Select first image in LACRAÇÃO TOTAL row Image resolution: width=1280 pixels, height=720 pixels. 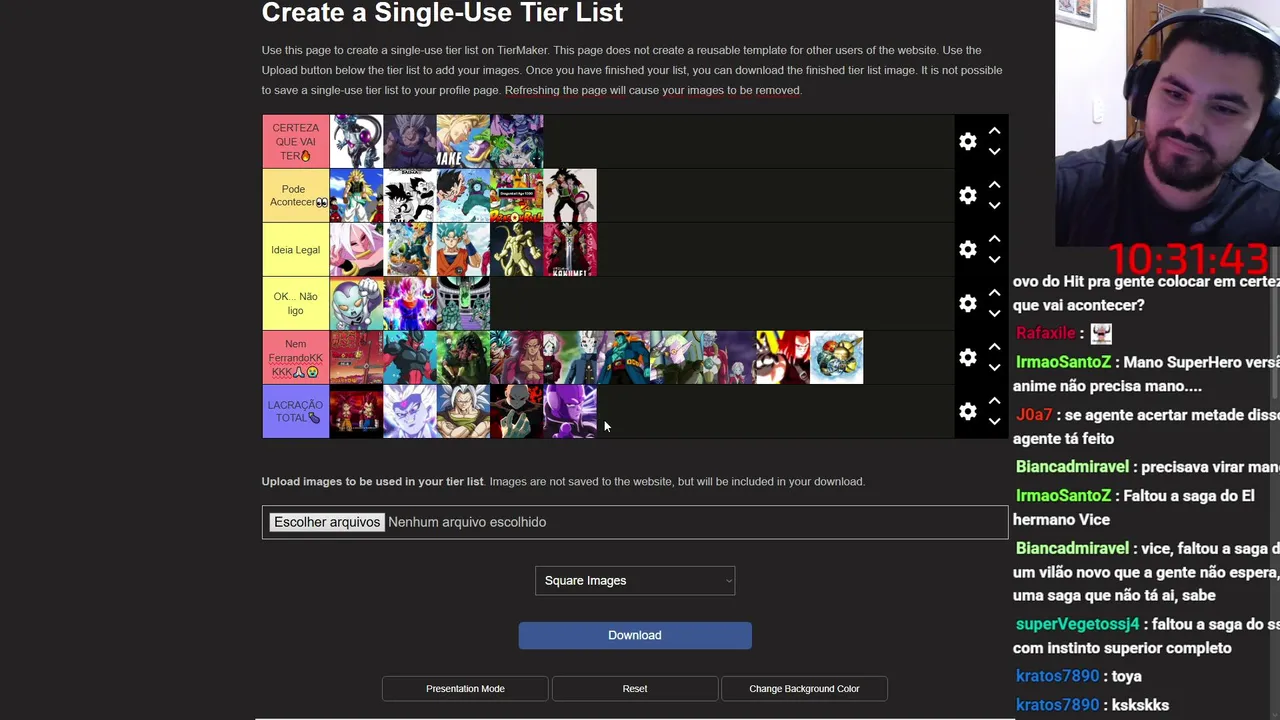click(x=357, y=411)
